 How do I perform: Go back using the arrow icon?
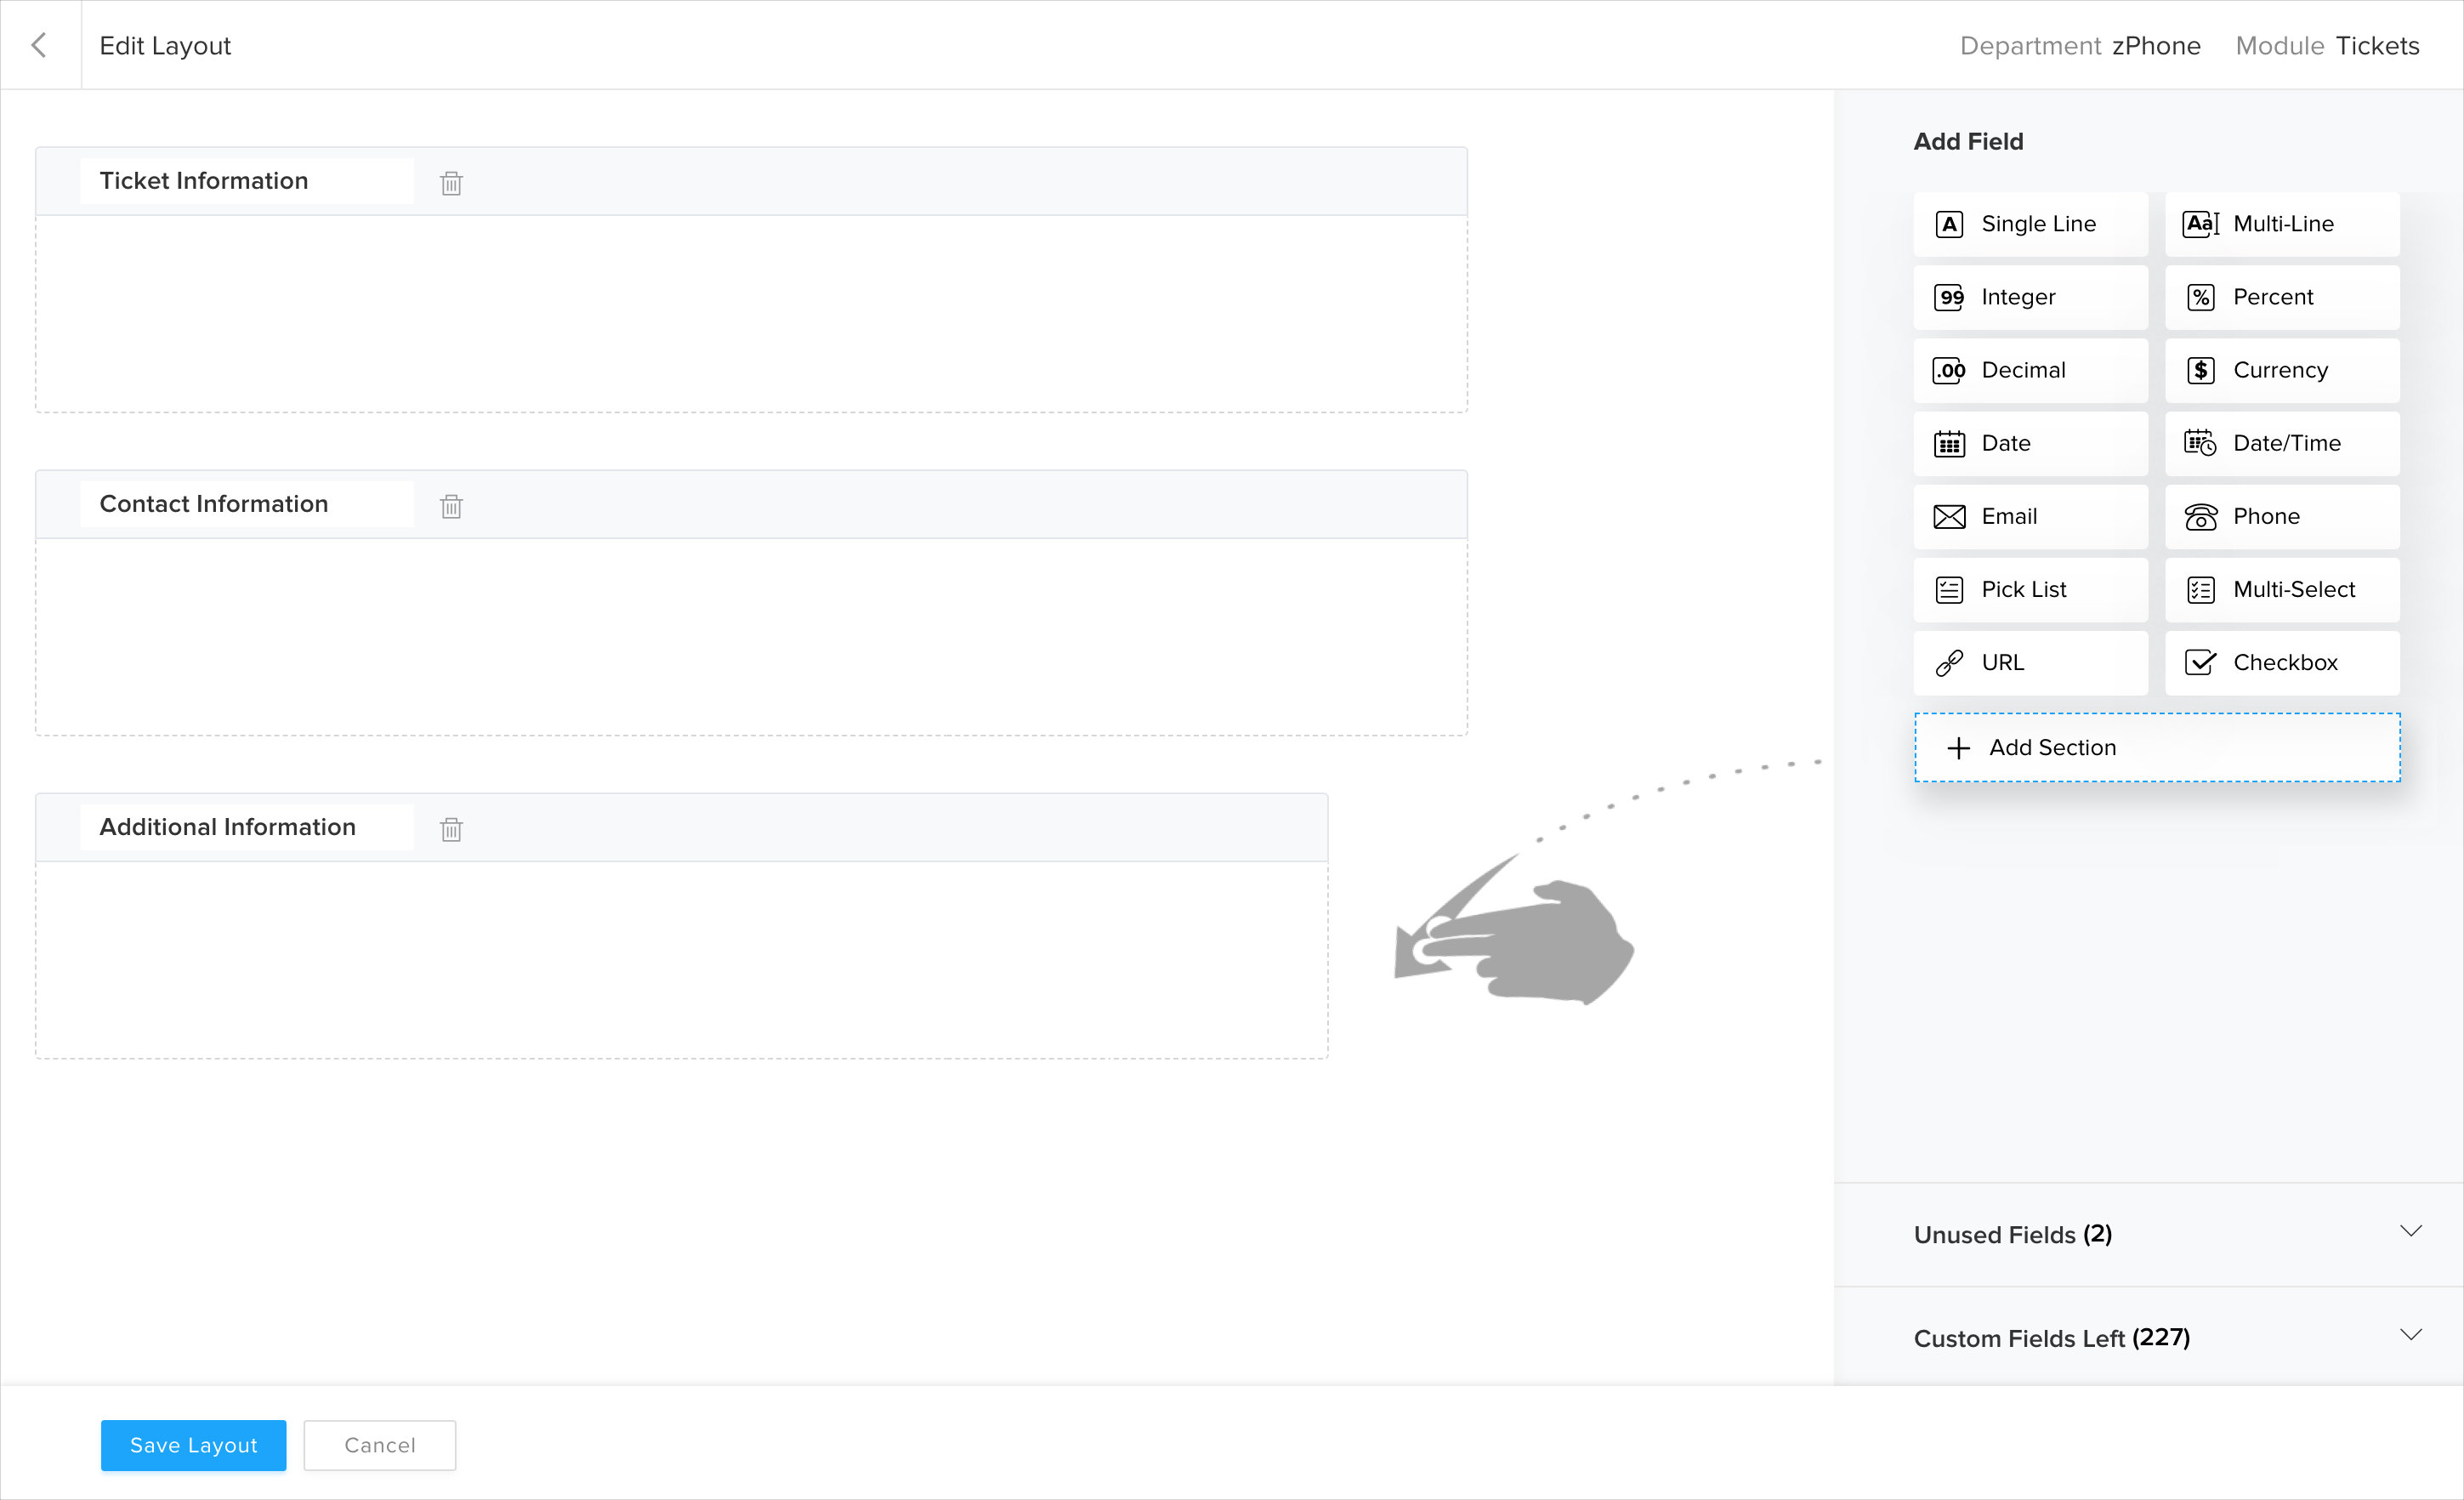[x=40, y=45]
